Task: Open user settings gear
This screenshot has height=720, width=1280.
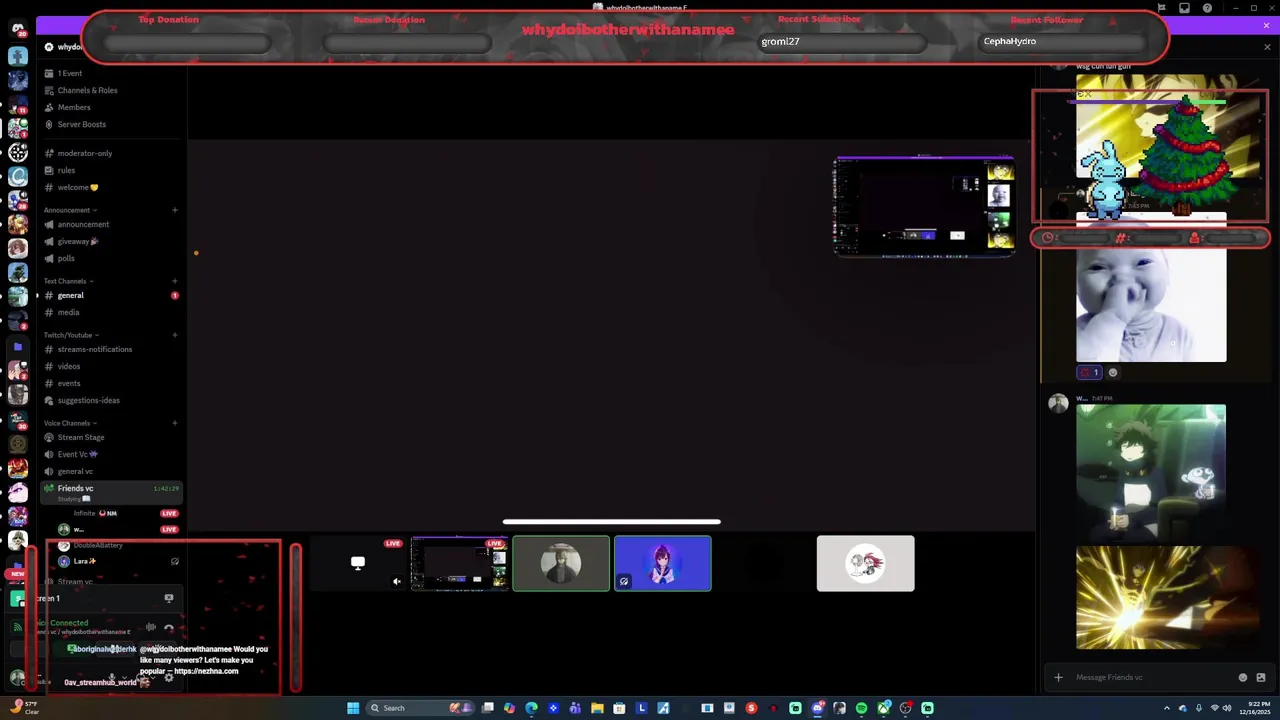Action: [x=168, y=677]
